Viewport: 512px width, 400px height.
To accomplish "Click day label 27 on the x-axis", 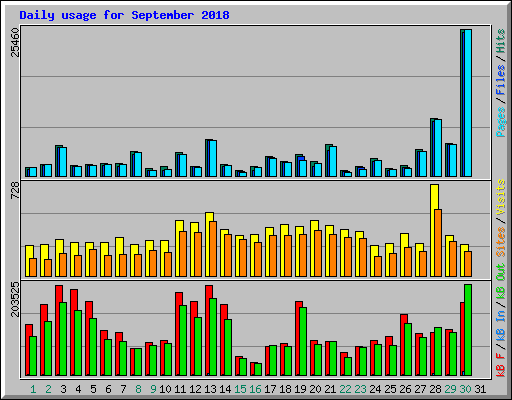I will click(420, 389).
